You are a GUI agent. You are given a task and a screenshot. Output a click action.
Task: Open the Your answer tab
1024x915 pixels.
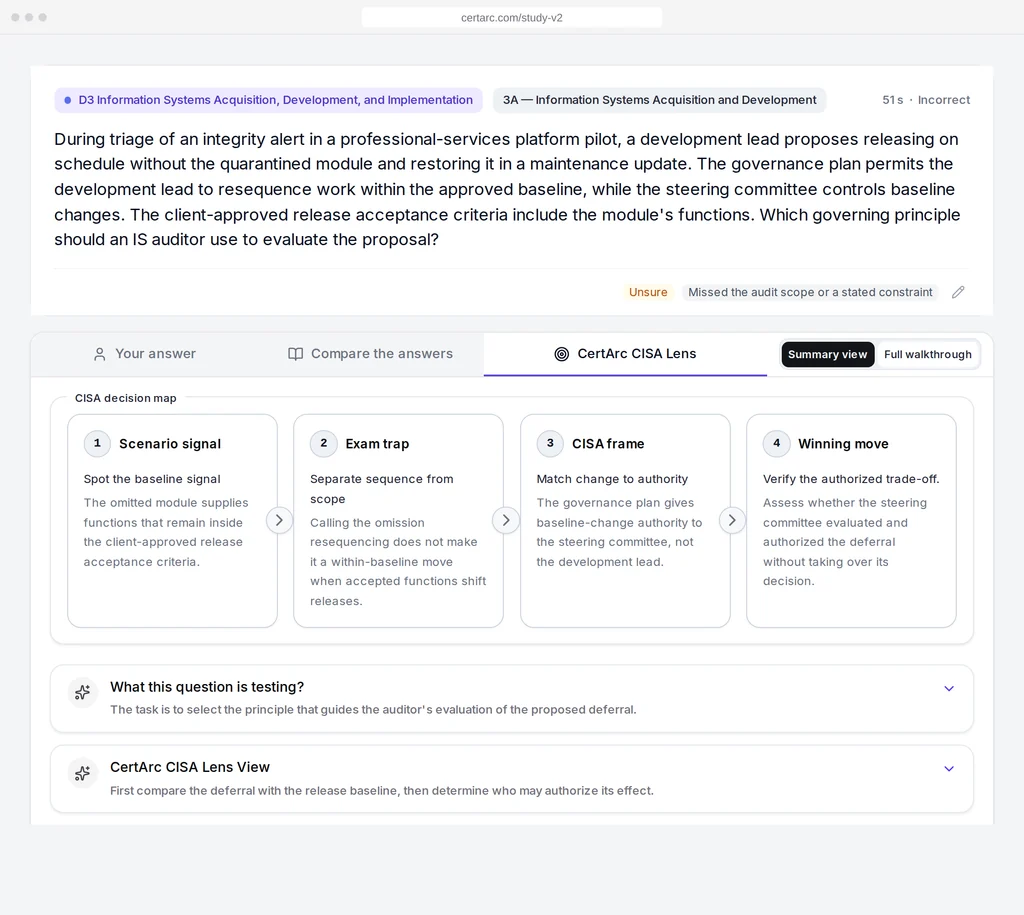[144, 354]
